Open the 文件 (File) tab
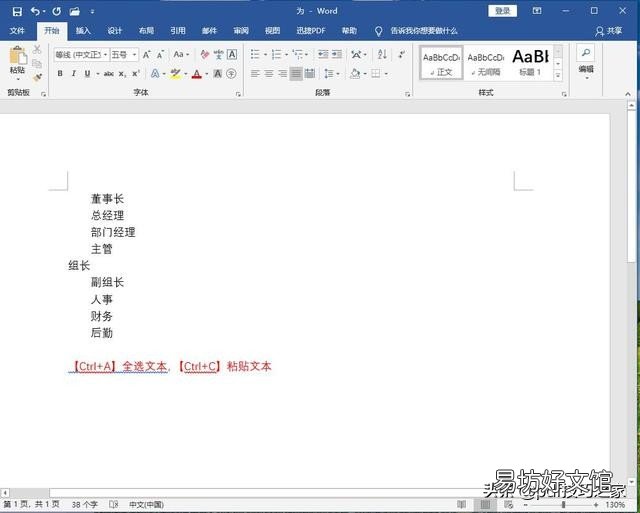Viewport: 640px width, 513px height. tap(17, 31)
